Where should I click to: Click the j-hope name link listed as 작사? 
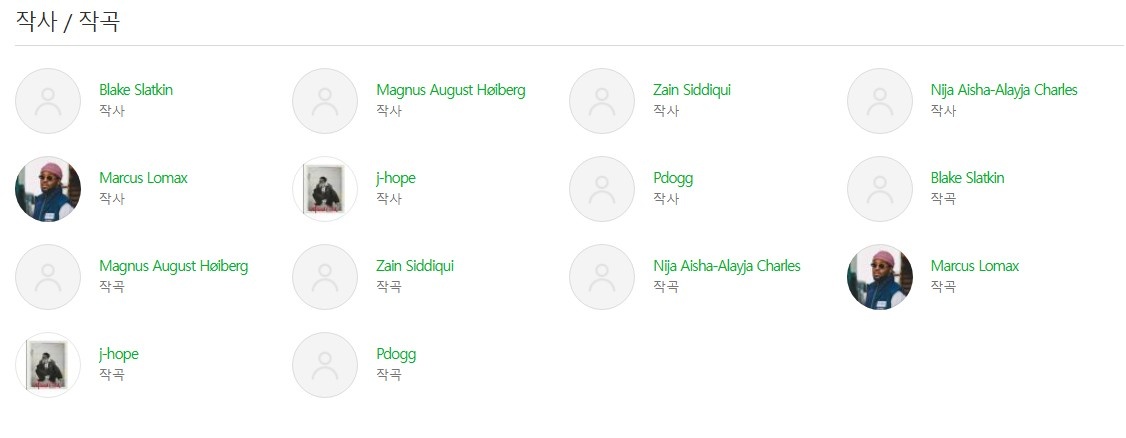pos(396,178)
